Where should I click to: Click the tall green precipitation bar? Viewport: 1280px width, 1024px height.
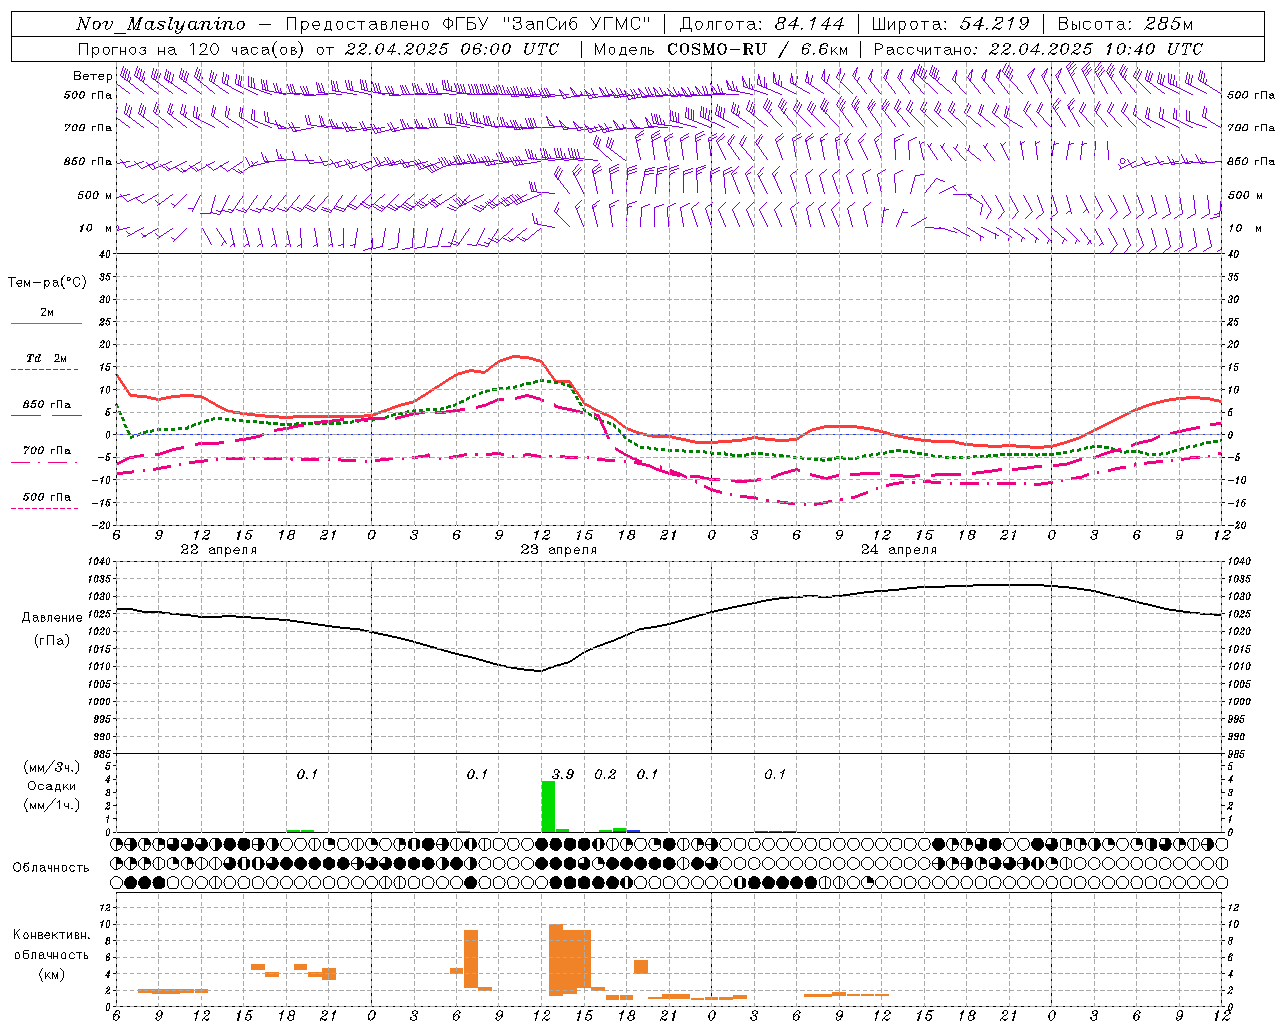click(548, 806)
